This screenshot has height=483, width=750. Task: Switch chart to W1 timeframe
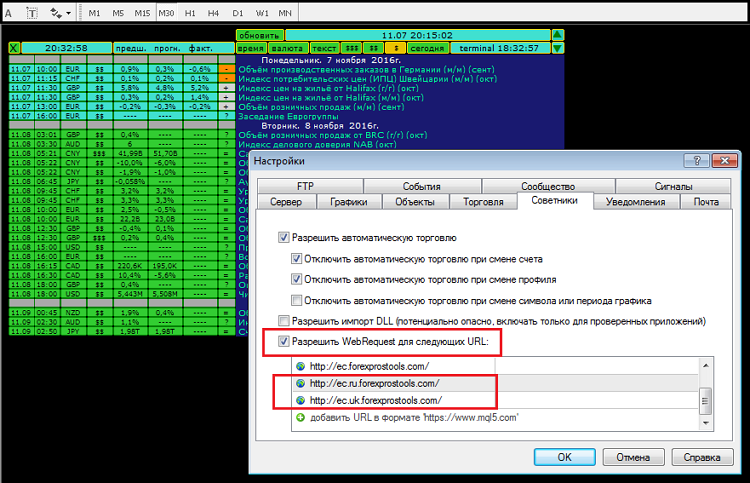262,13
